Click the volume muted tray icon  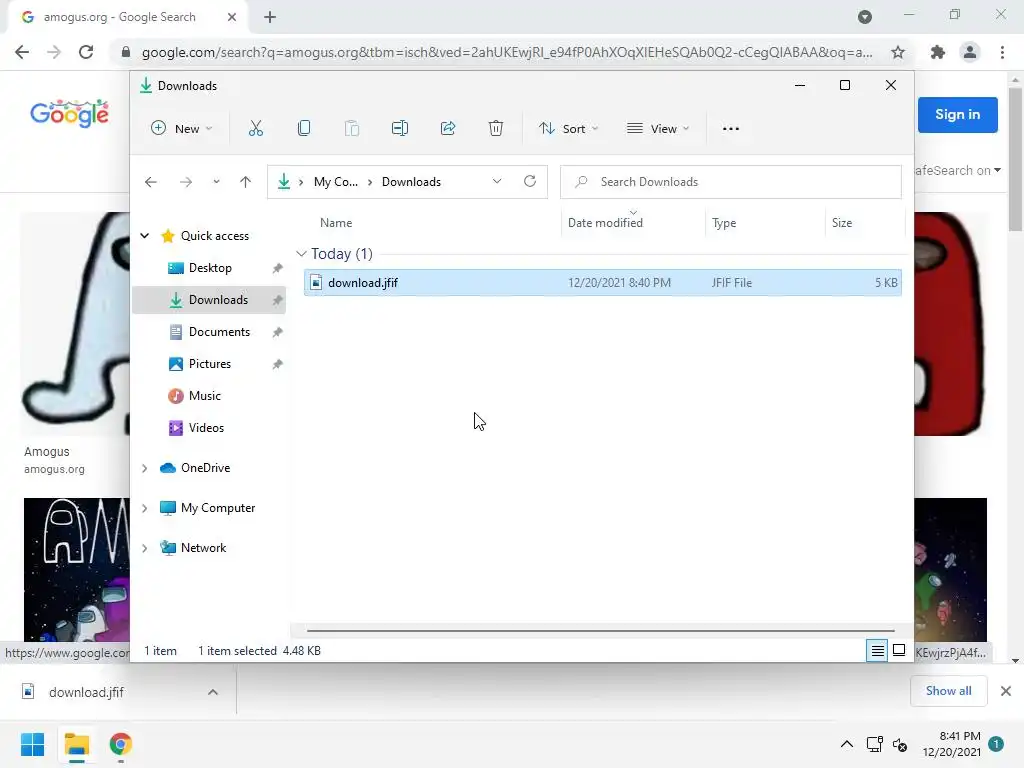(x=900, y=744)
